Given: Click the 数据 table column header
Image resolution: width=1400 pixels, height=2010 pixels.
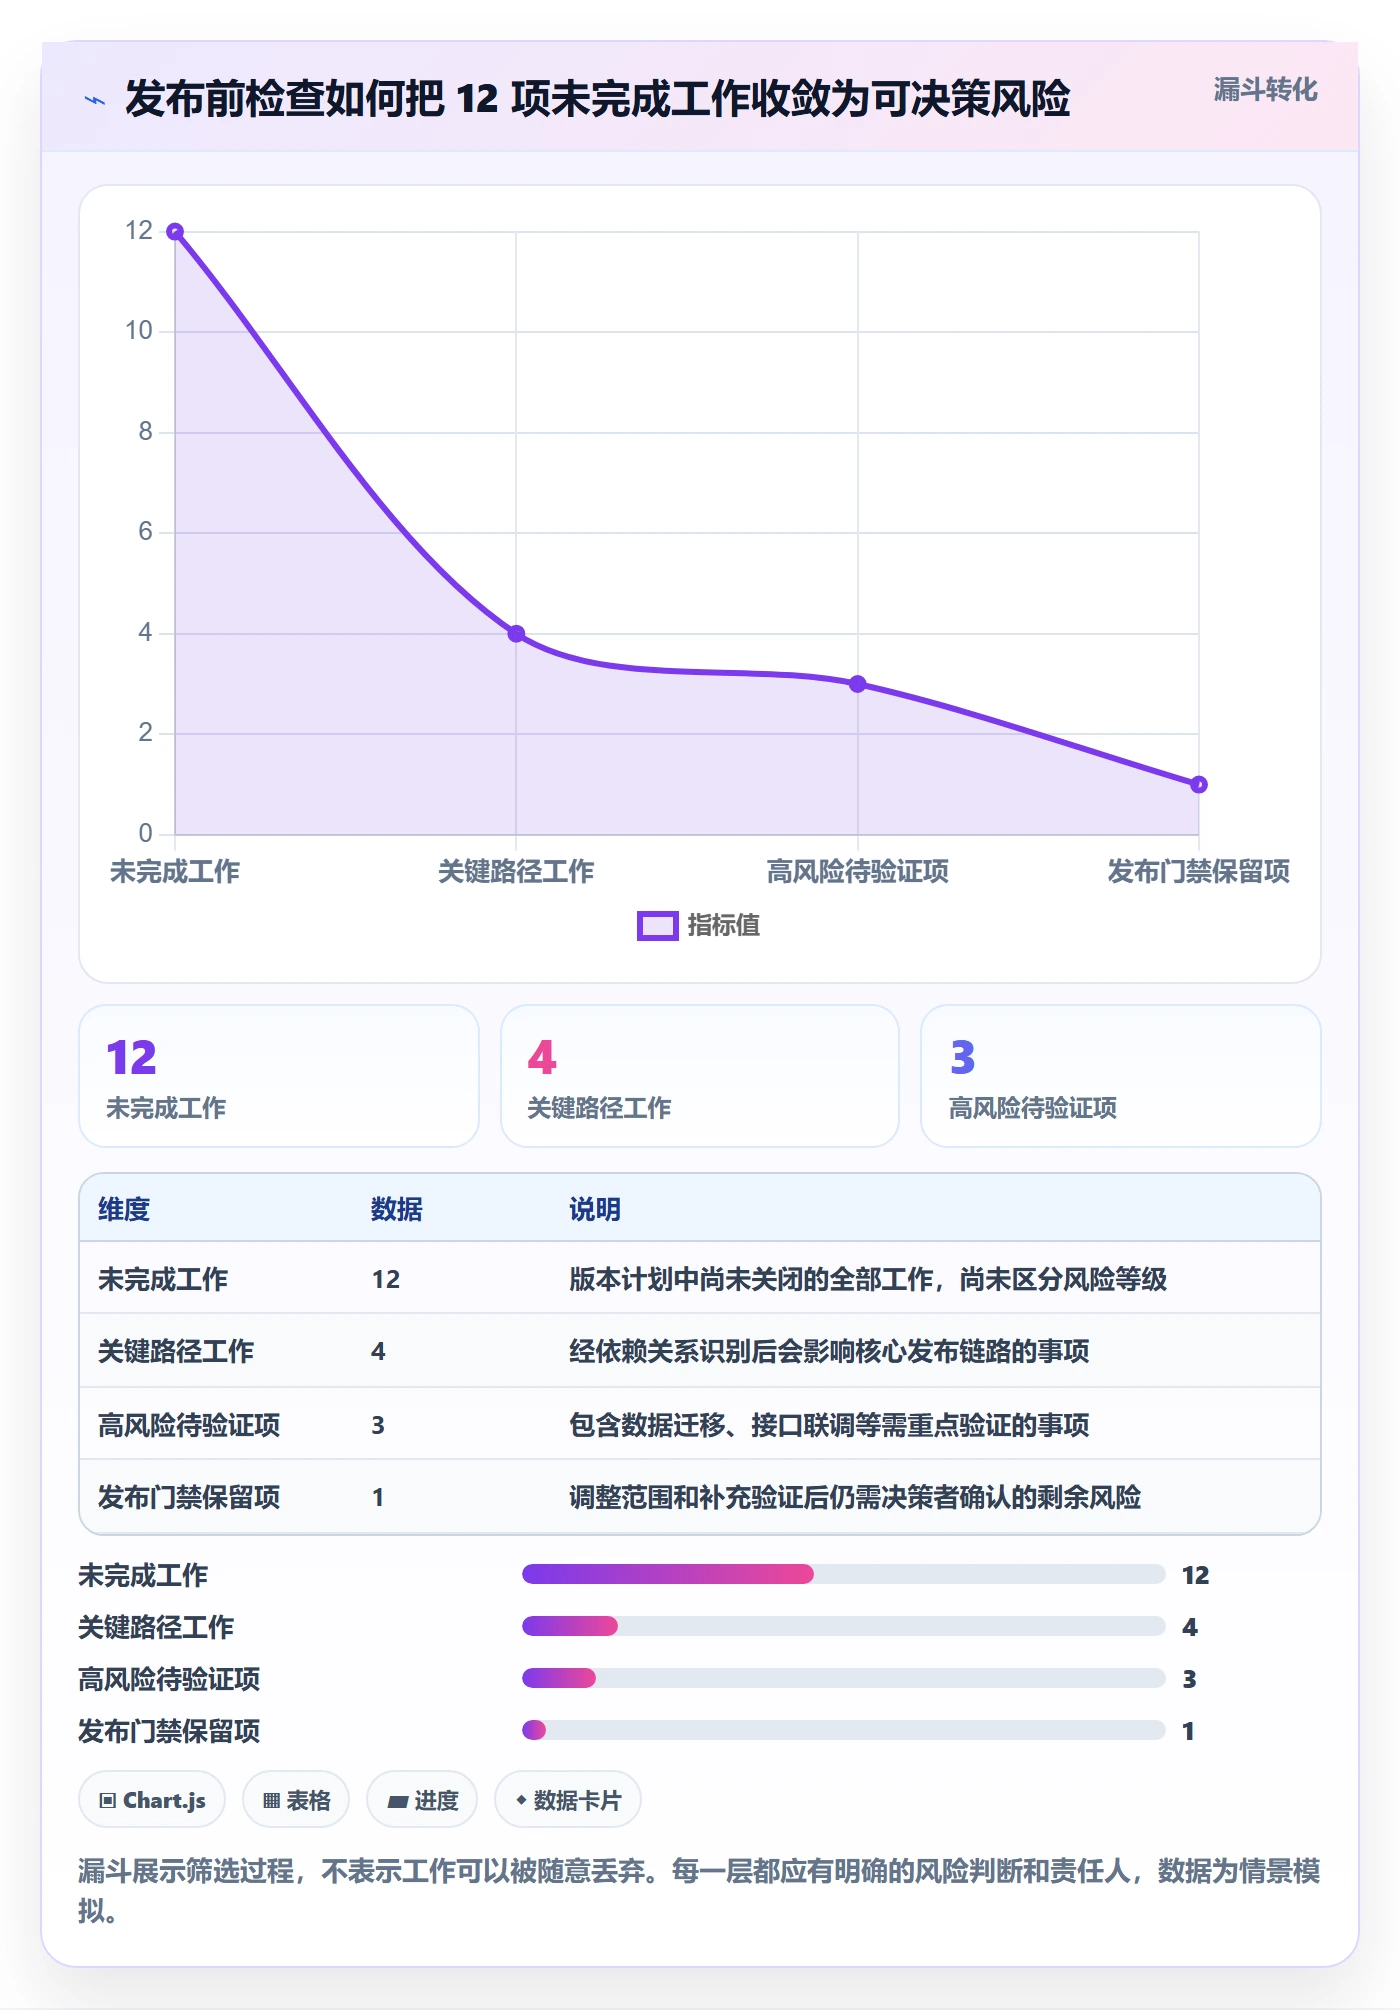Looking at the screenshot, I should click(397, 1210).
